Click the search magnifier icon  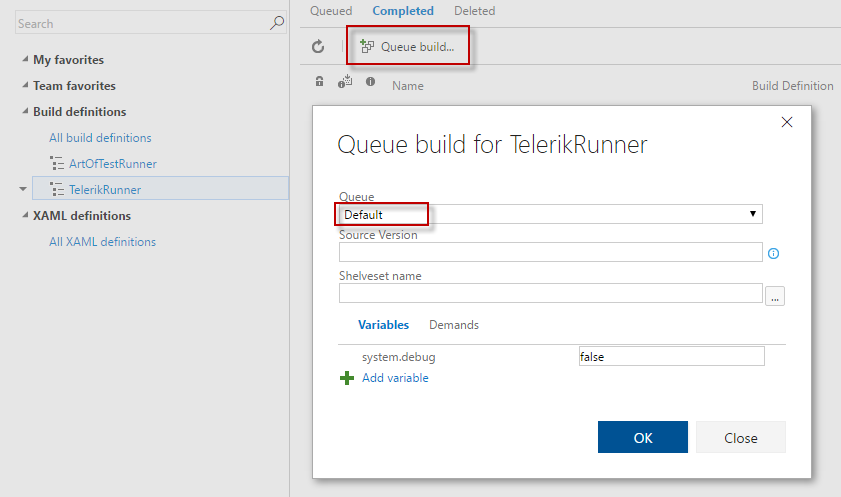(x=277, y=23)
